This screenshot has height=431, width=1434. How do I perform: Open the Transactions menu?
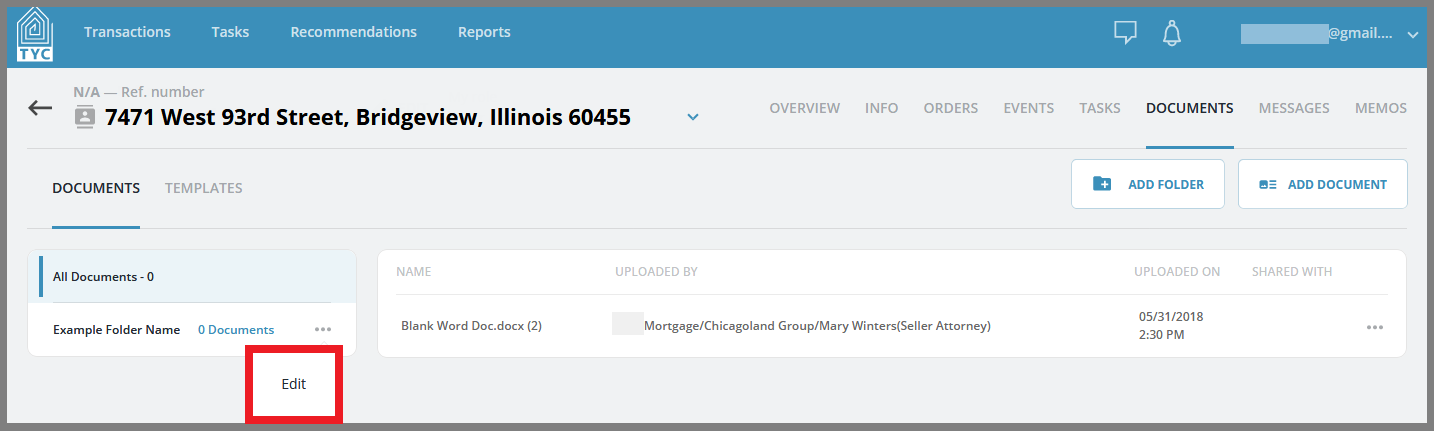(x=127, y=32)
